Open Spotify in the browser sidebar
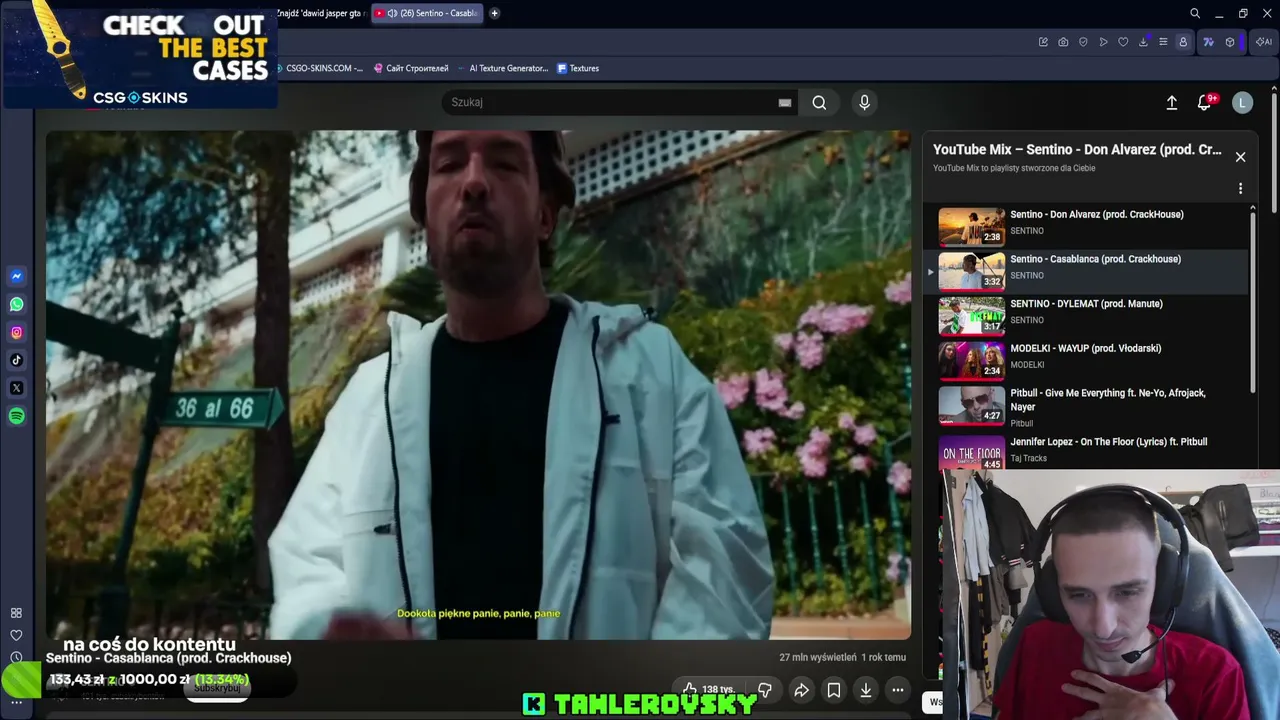The height and width of the screenshot is (720, 1280). pyautogui.click(x=17, y=416)
